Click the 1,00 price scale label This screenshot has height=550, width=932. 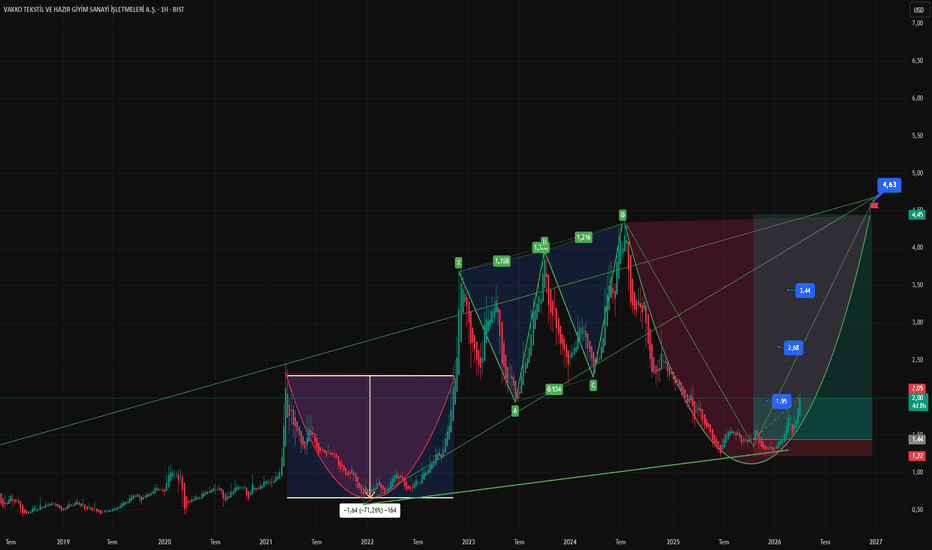[917, 472]
